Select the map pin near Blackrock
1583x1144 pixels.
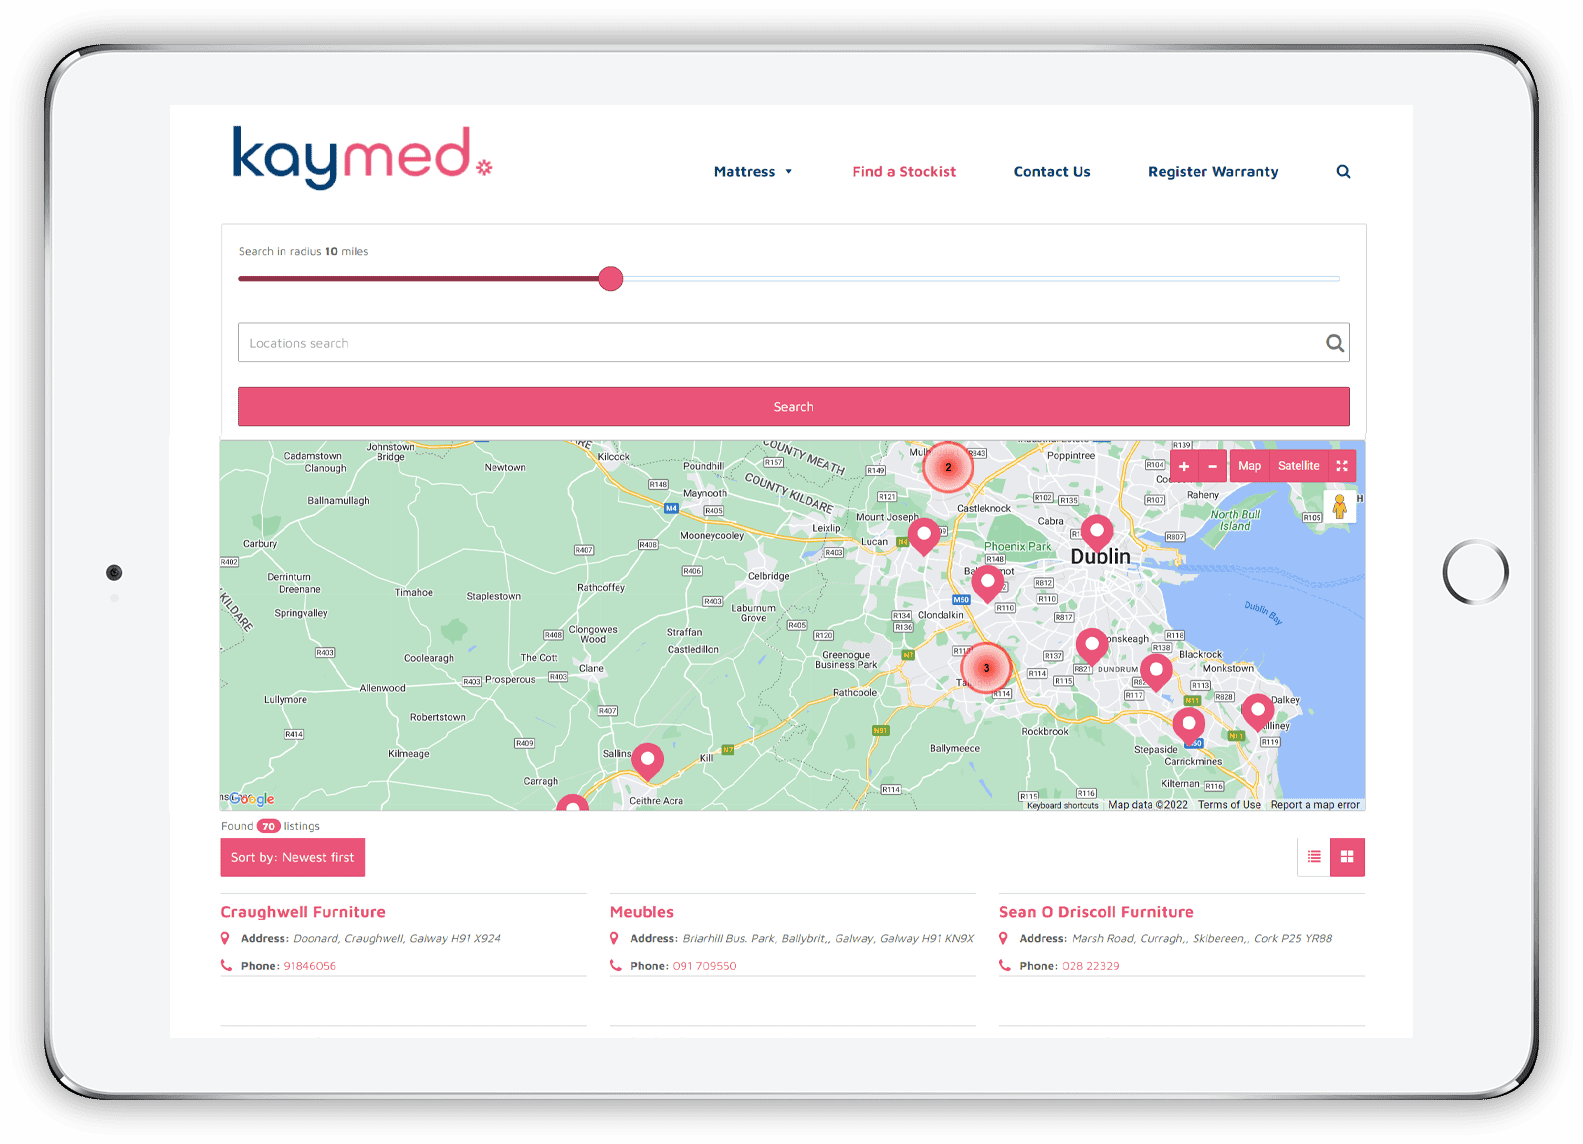[x=1156, y=671]
